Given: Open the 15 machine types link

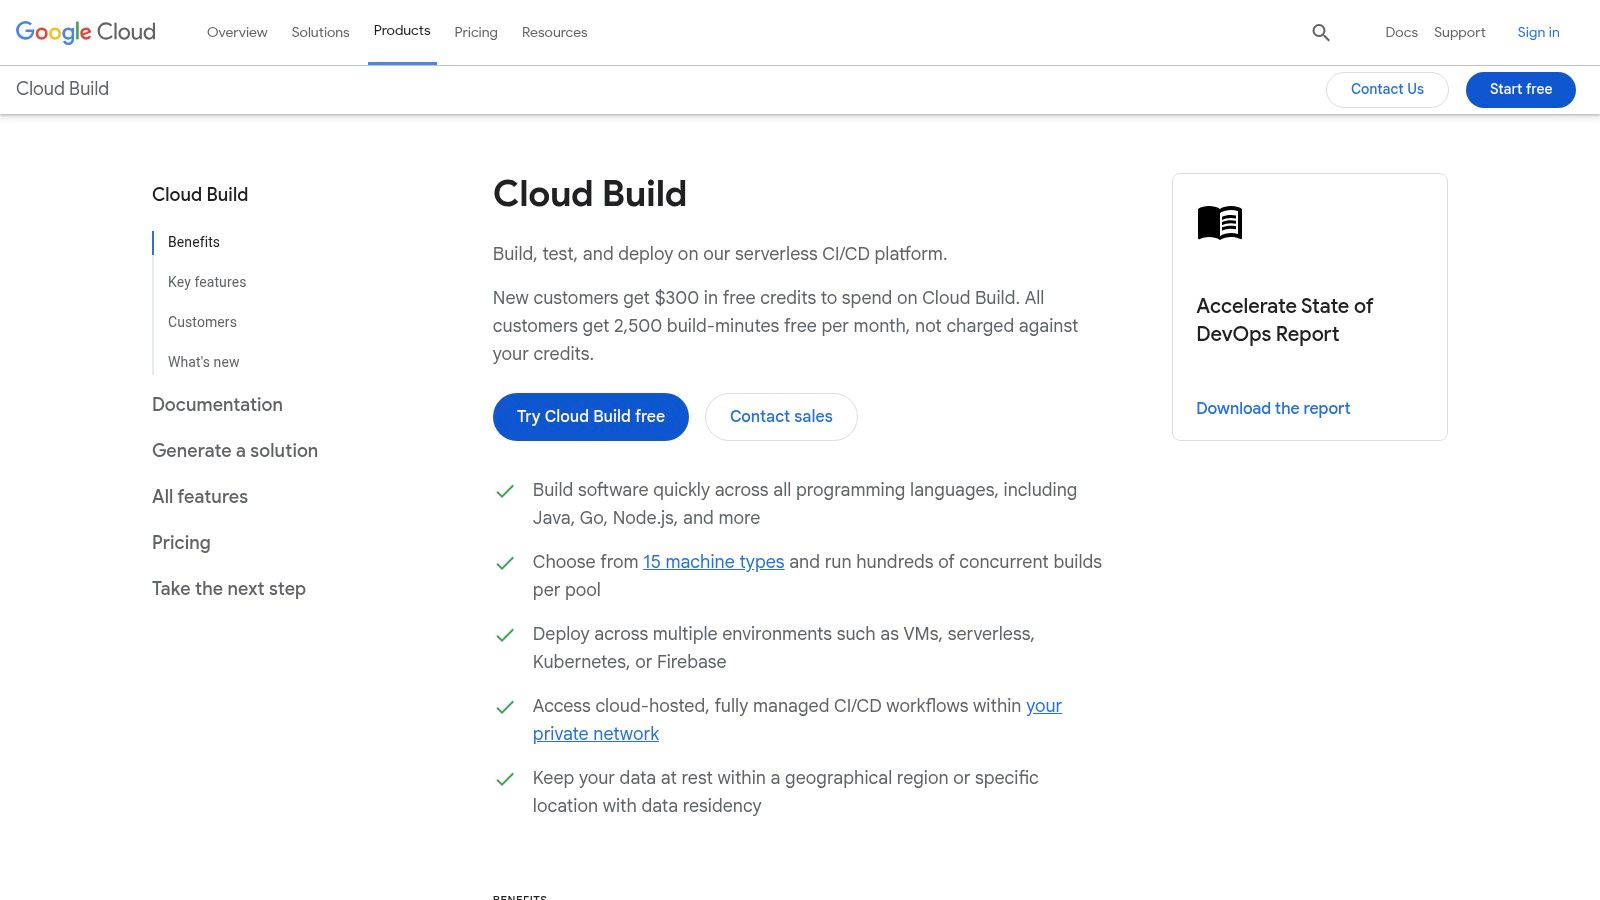Looking at the screenshot, I should click(x=713, y=562).
